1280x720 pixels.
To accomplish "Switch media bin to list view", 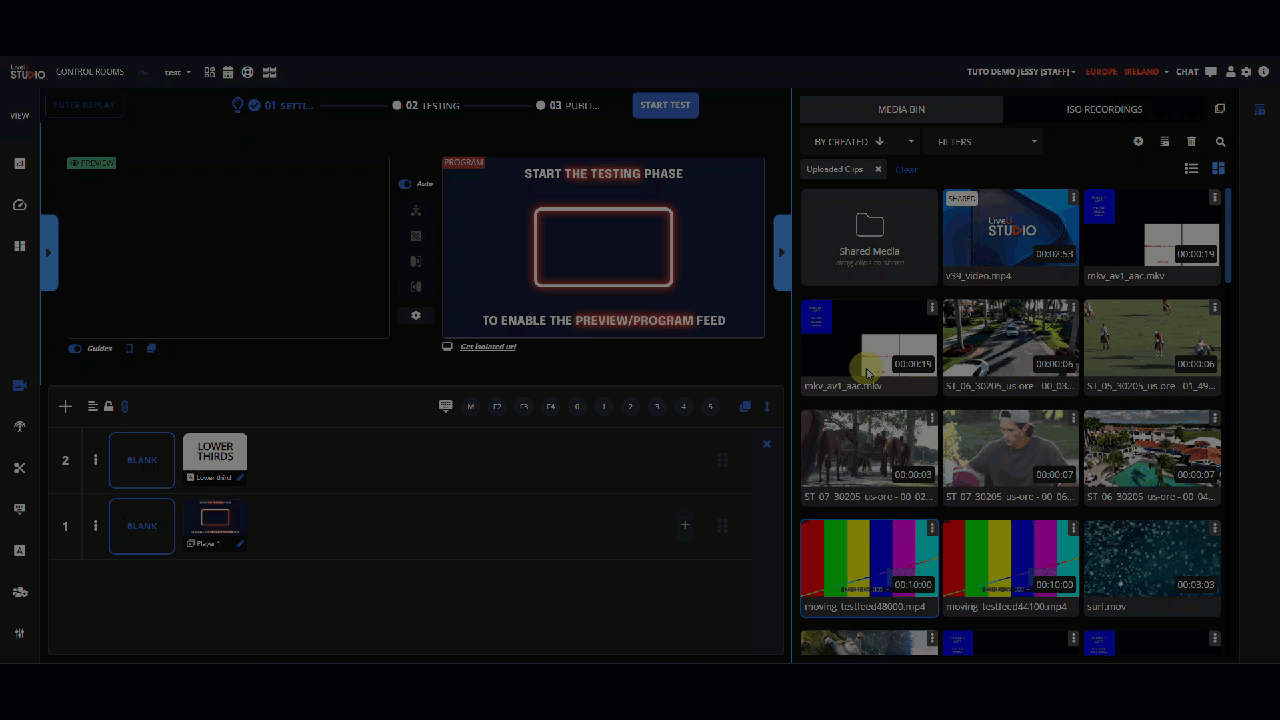I will [1191, 169].
